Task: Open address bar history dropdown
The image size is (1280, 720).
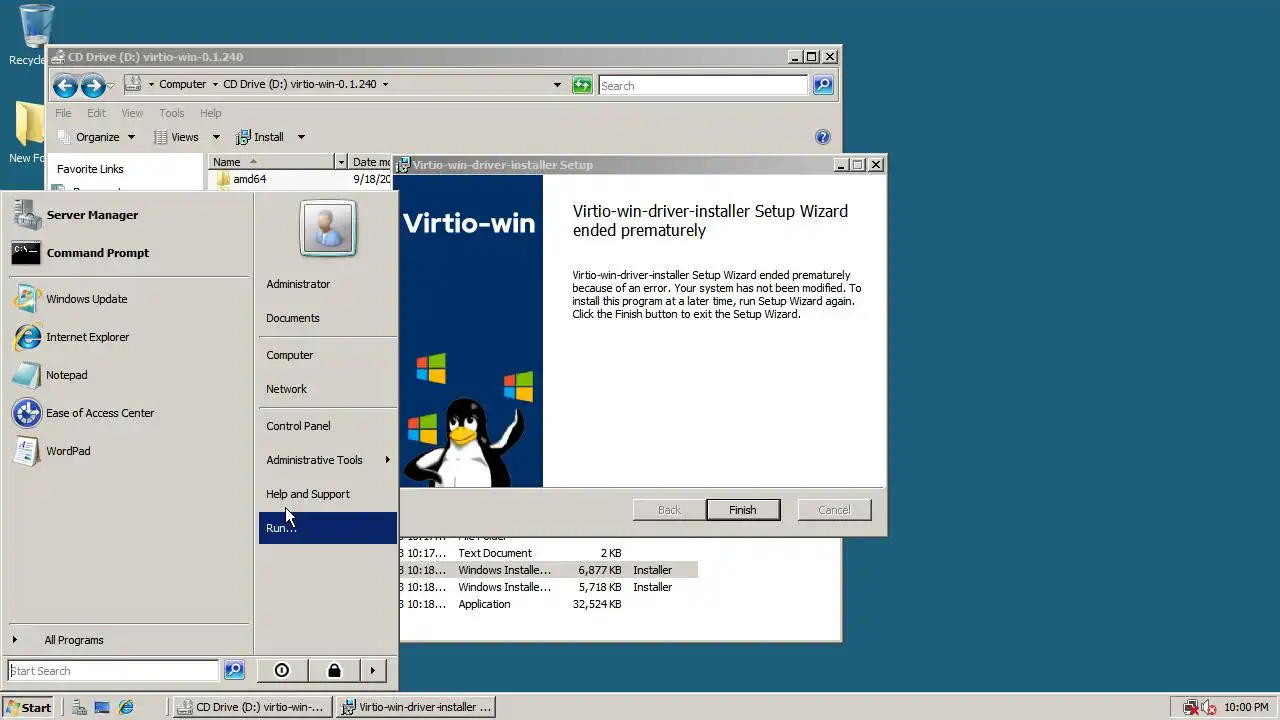Action: point(557,85)
